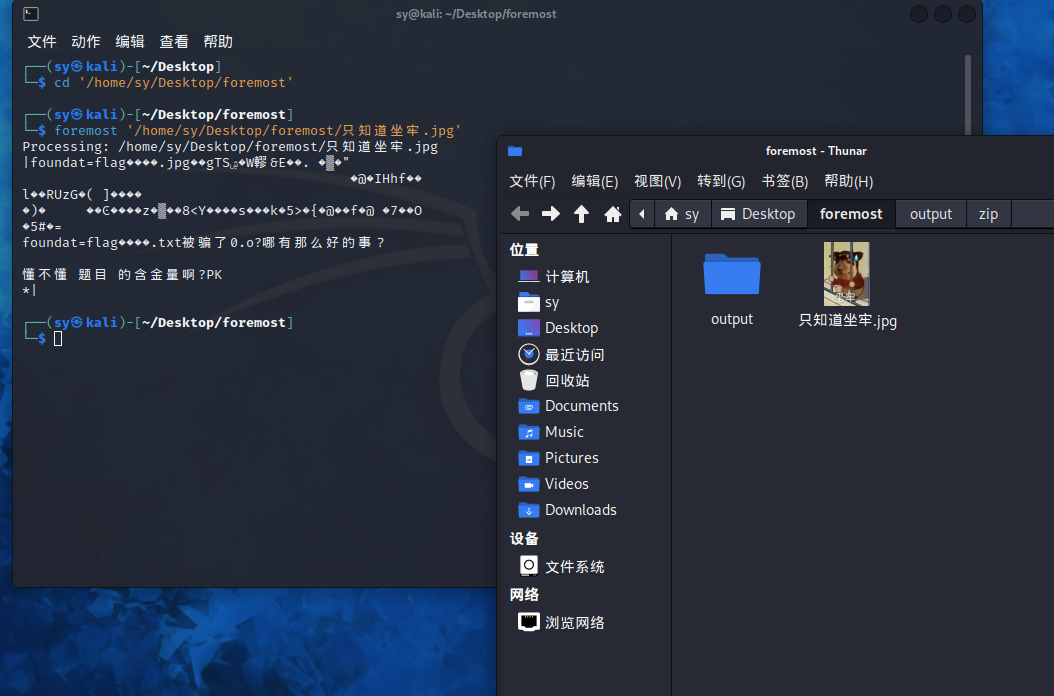Open the 只知道坐牢.jpg thumbnail

click(x=846, y=273)
